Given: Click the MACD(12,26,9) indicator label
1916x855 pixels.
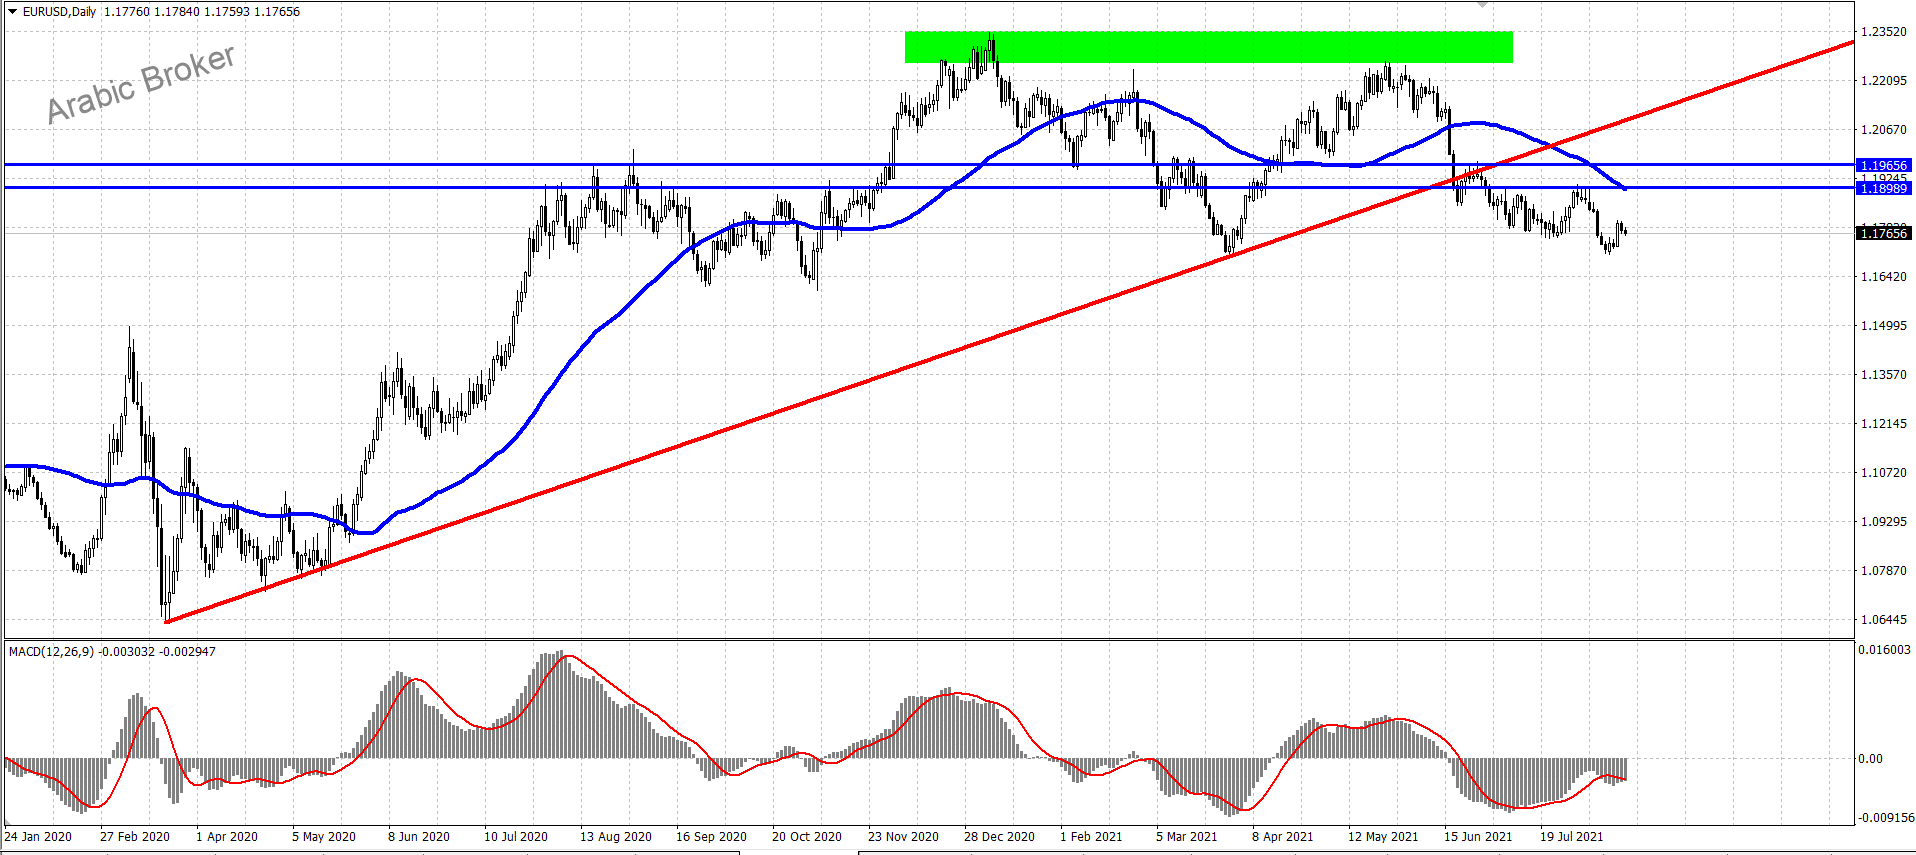Looking at the screenshot, I should coord(52,651).
